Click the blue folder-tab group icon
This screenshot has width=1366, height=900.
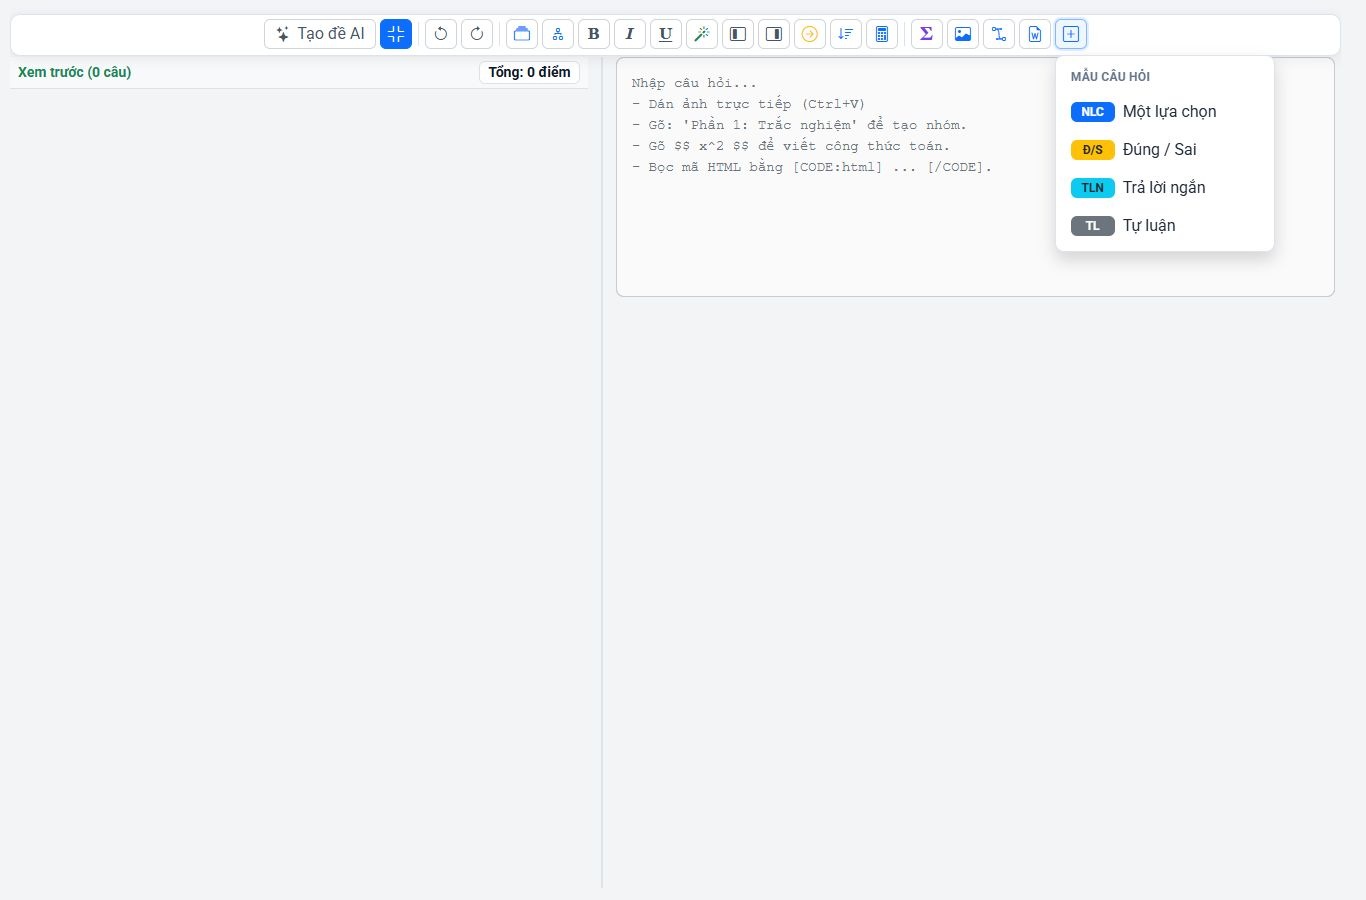click(x=522, y=34)
